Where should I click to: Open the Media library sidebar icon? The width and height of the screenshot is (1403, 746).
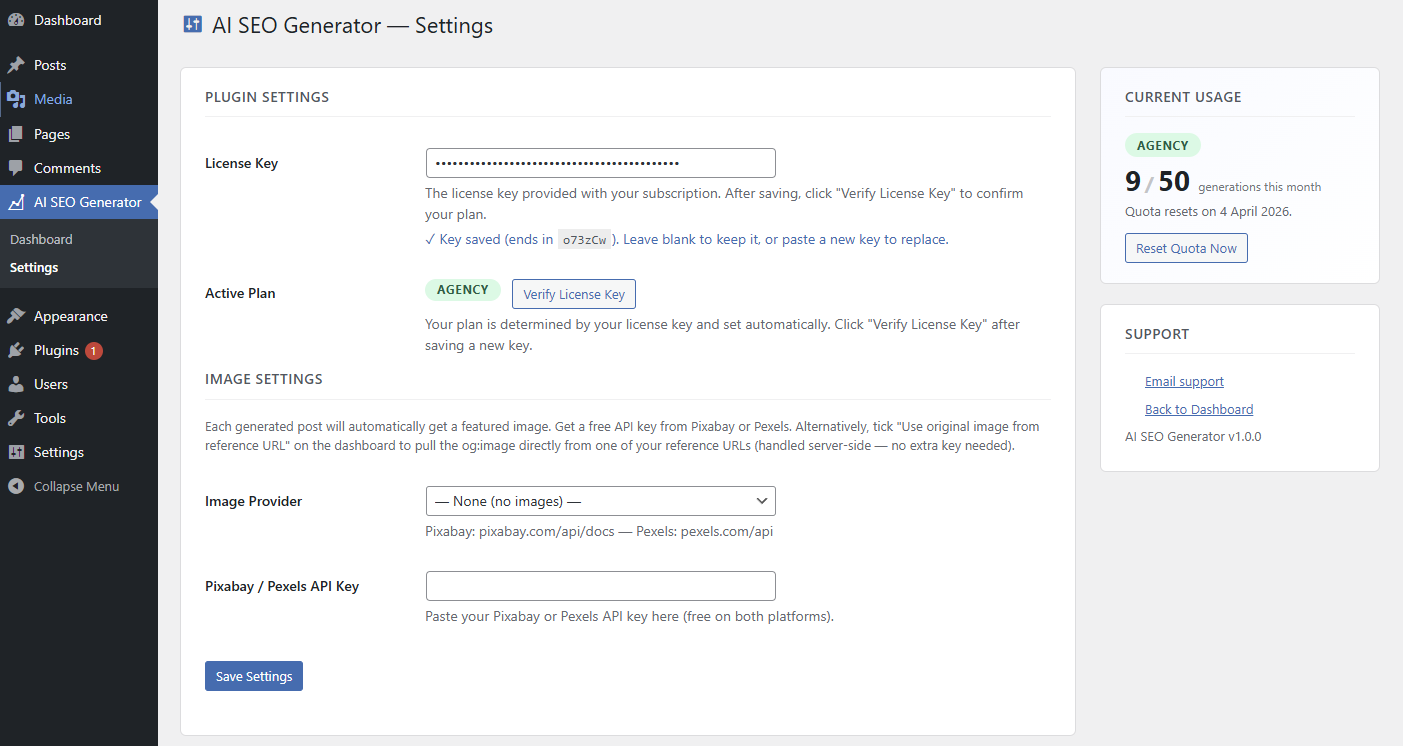[22, 99]
